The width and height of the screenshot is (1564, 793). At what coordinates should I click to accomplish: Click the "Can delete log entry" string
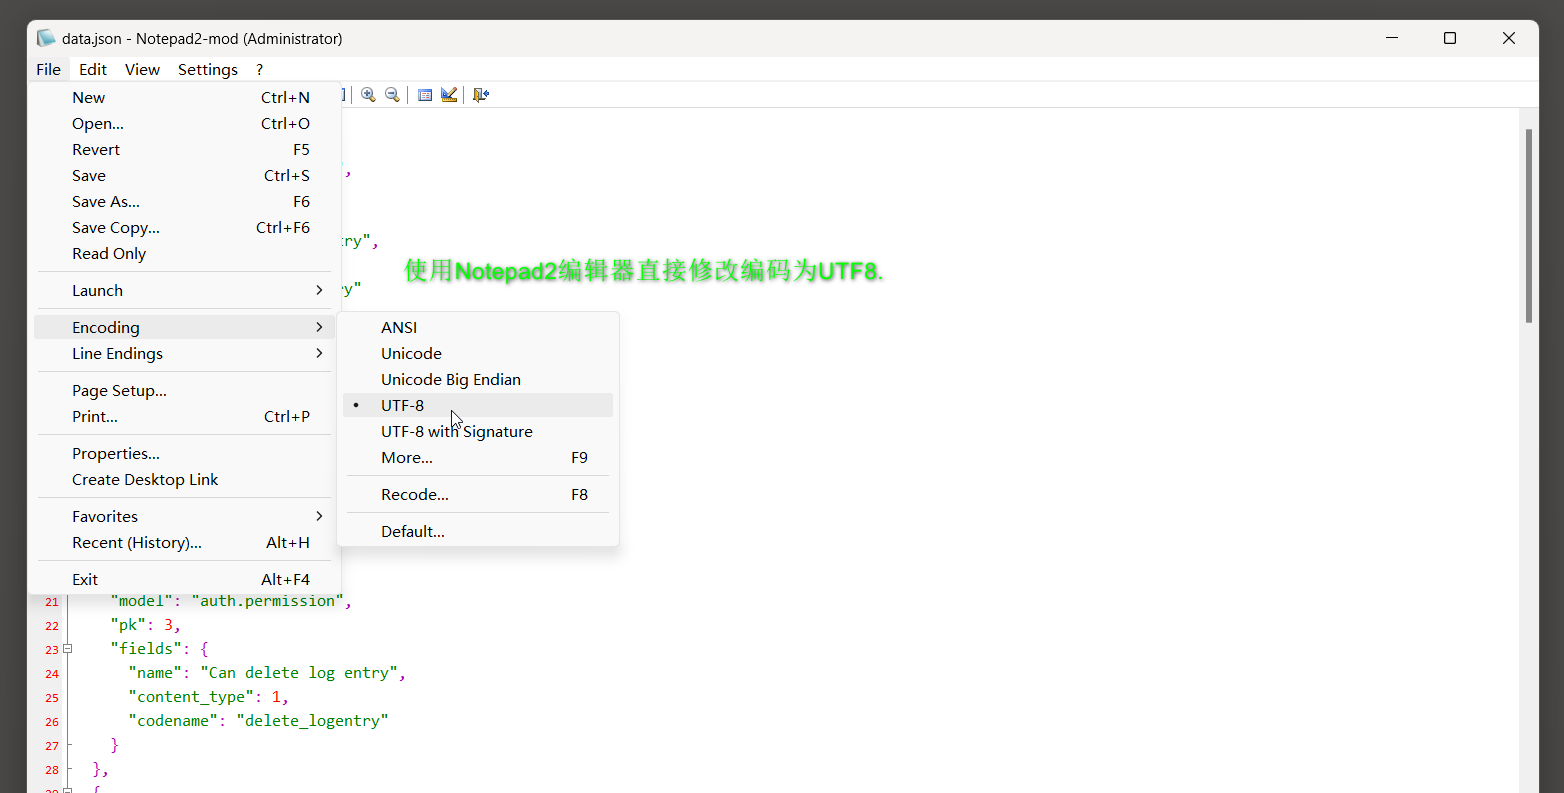pos(300,673)
